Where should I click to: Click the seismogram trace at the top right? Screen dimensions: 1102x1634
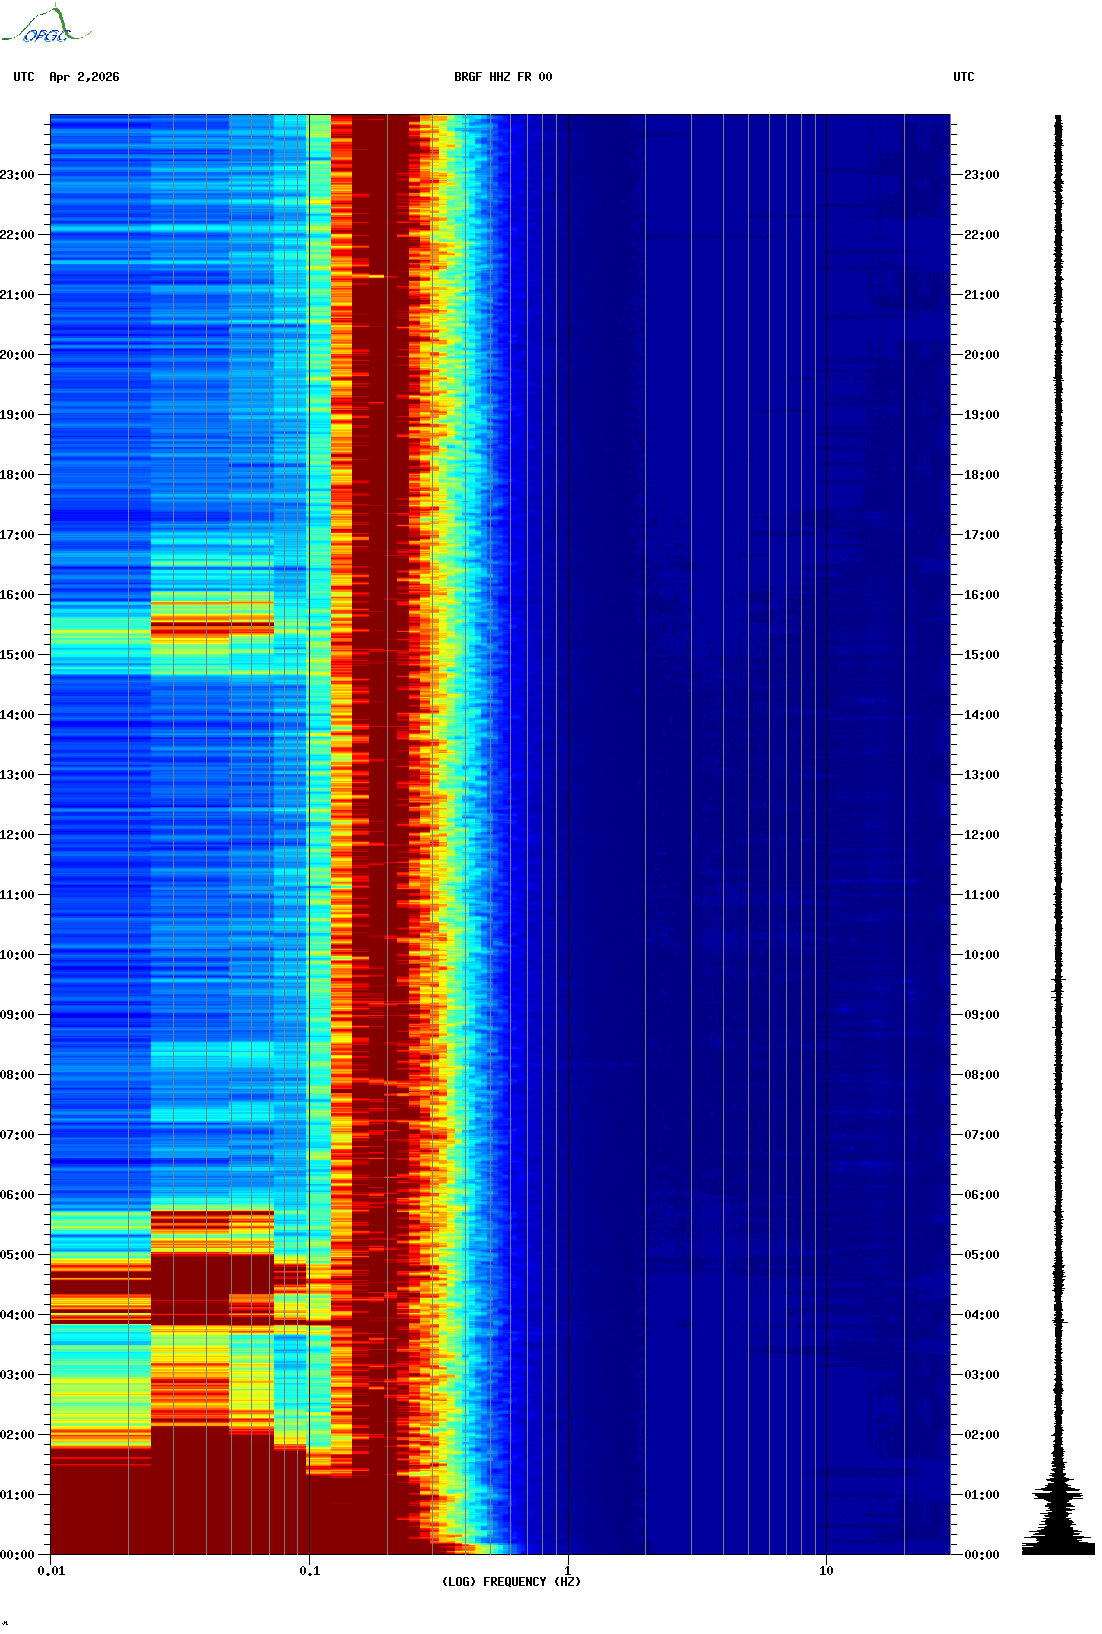click(1058, 200)
